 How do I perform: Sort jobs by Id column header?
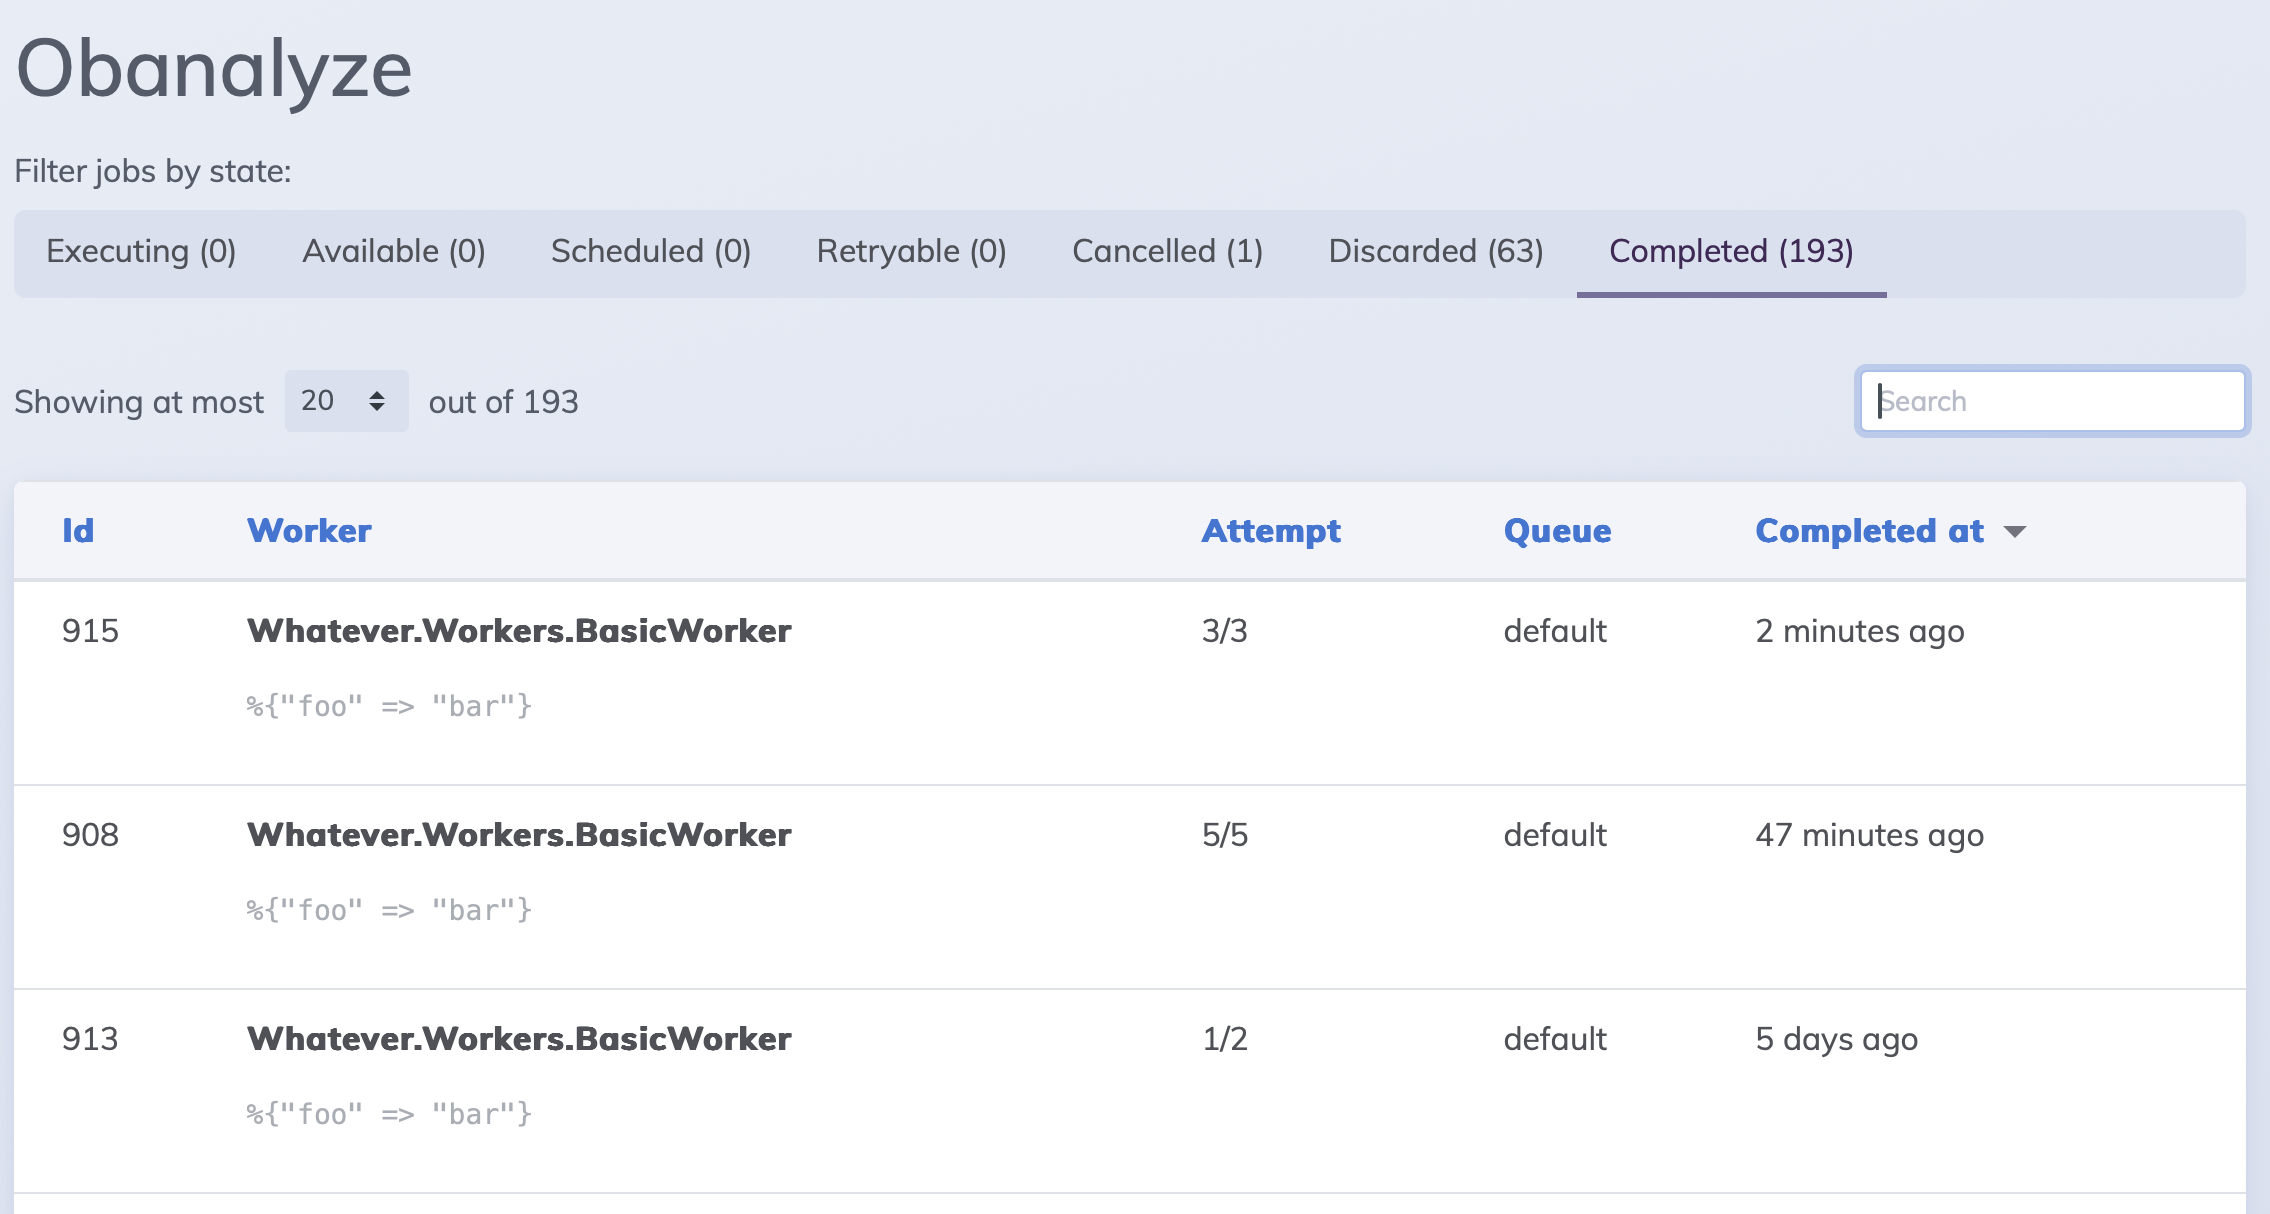78,531
